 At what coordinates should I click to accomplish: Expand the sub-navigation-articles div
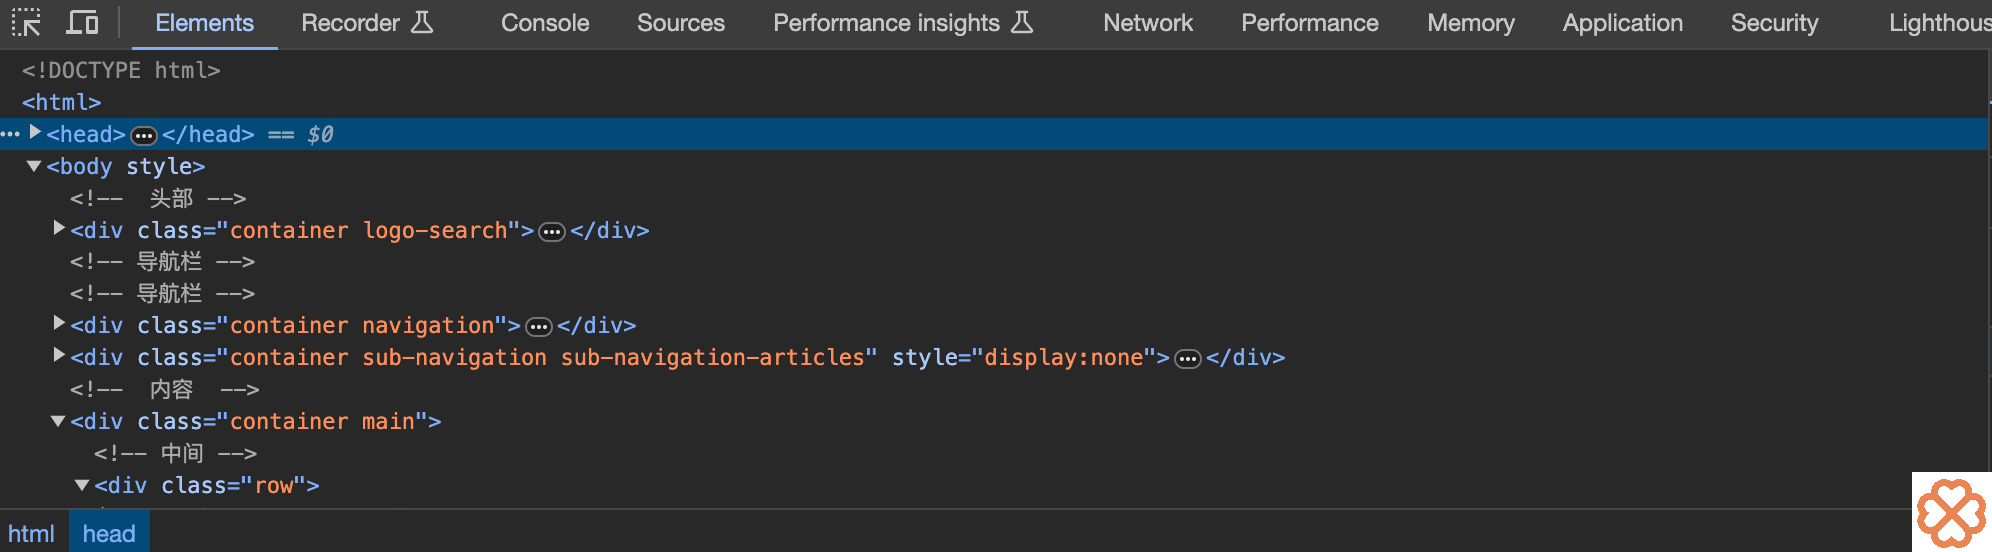coord(59,355)
